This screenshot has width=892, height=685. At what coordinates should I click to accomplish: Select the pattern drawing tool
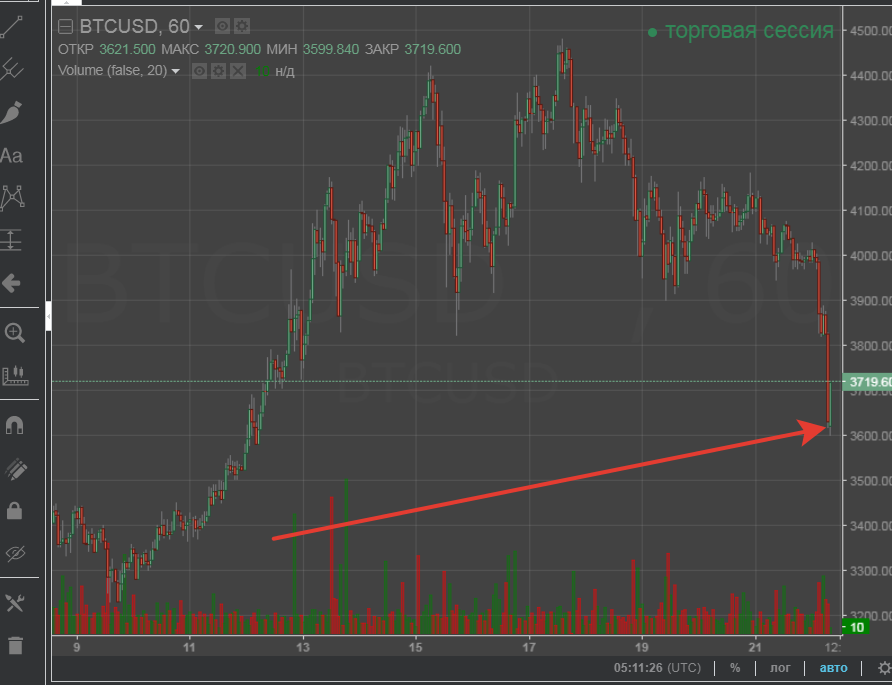pyautogui.click(x=13, y=198)
